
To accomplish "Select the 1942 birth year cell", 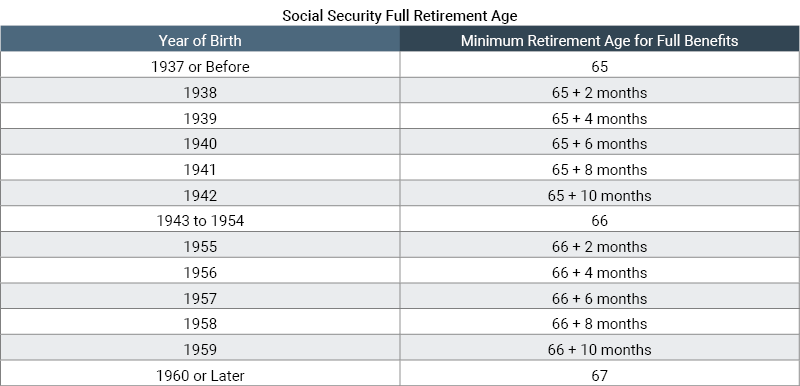I will click(200, 195).
